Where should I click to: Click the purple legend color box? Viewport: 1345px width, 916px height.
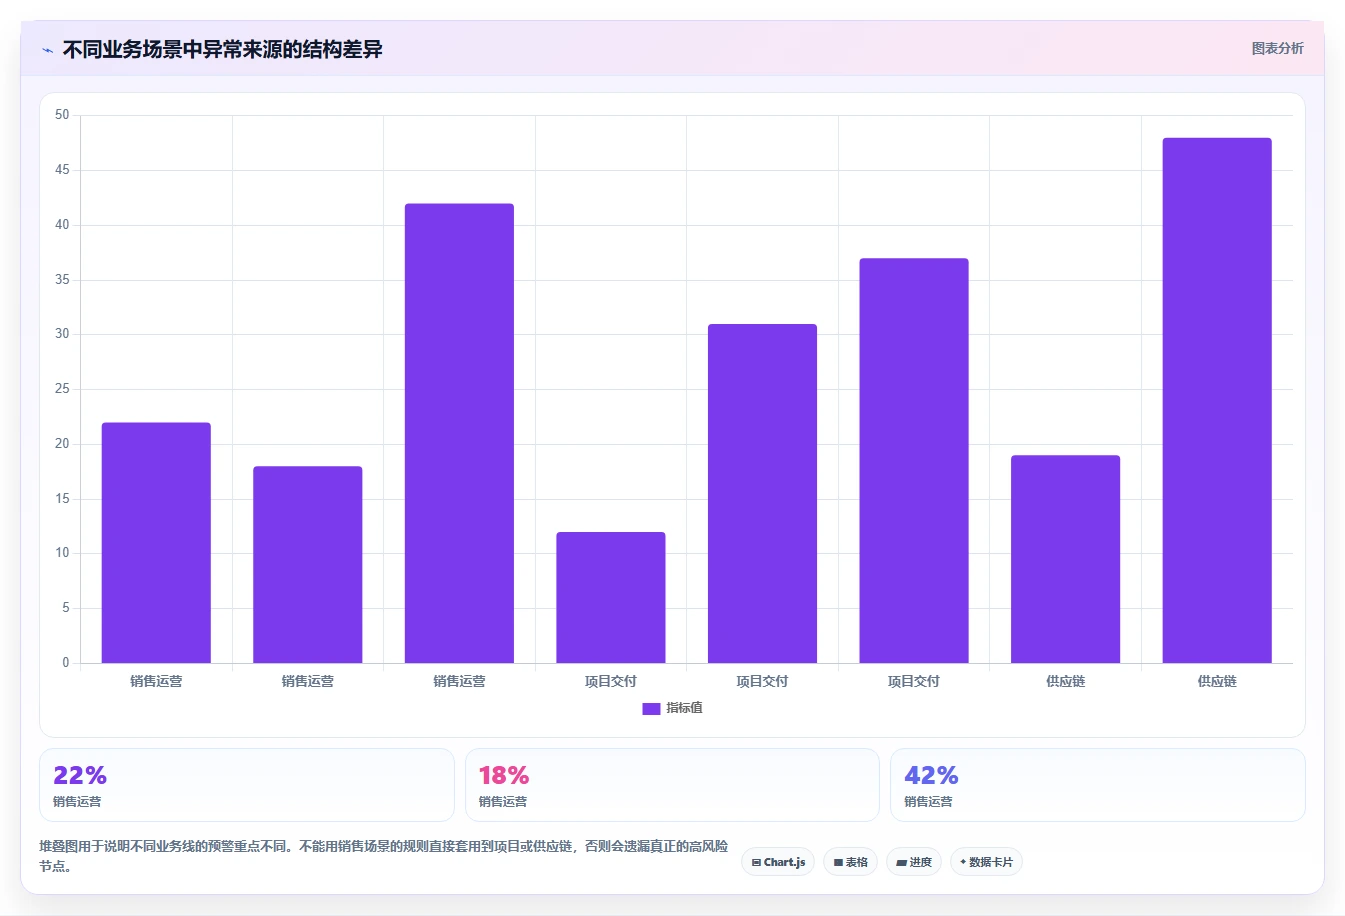[651, 708]
